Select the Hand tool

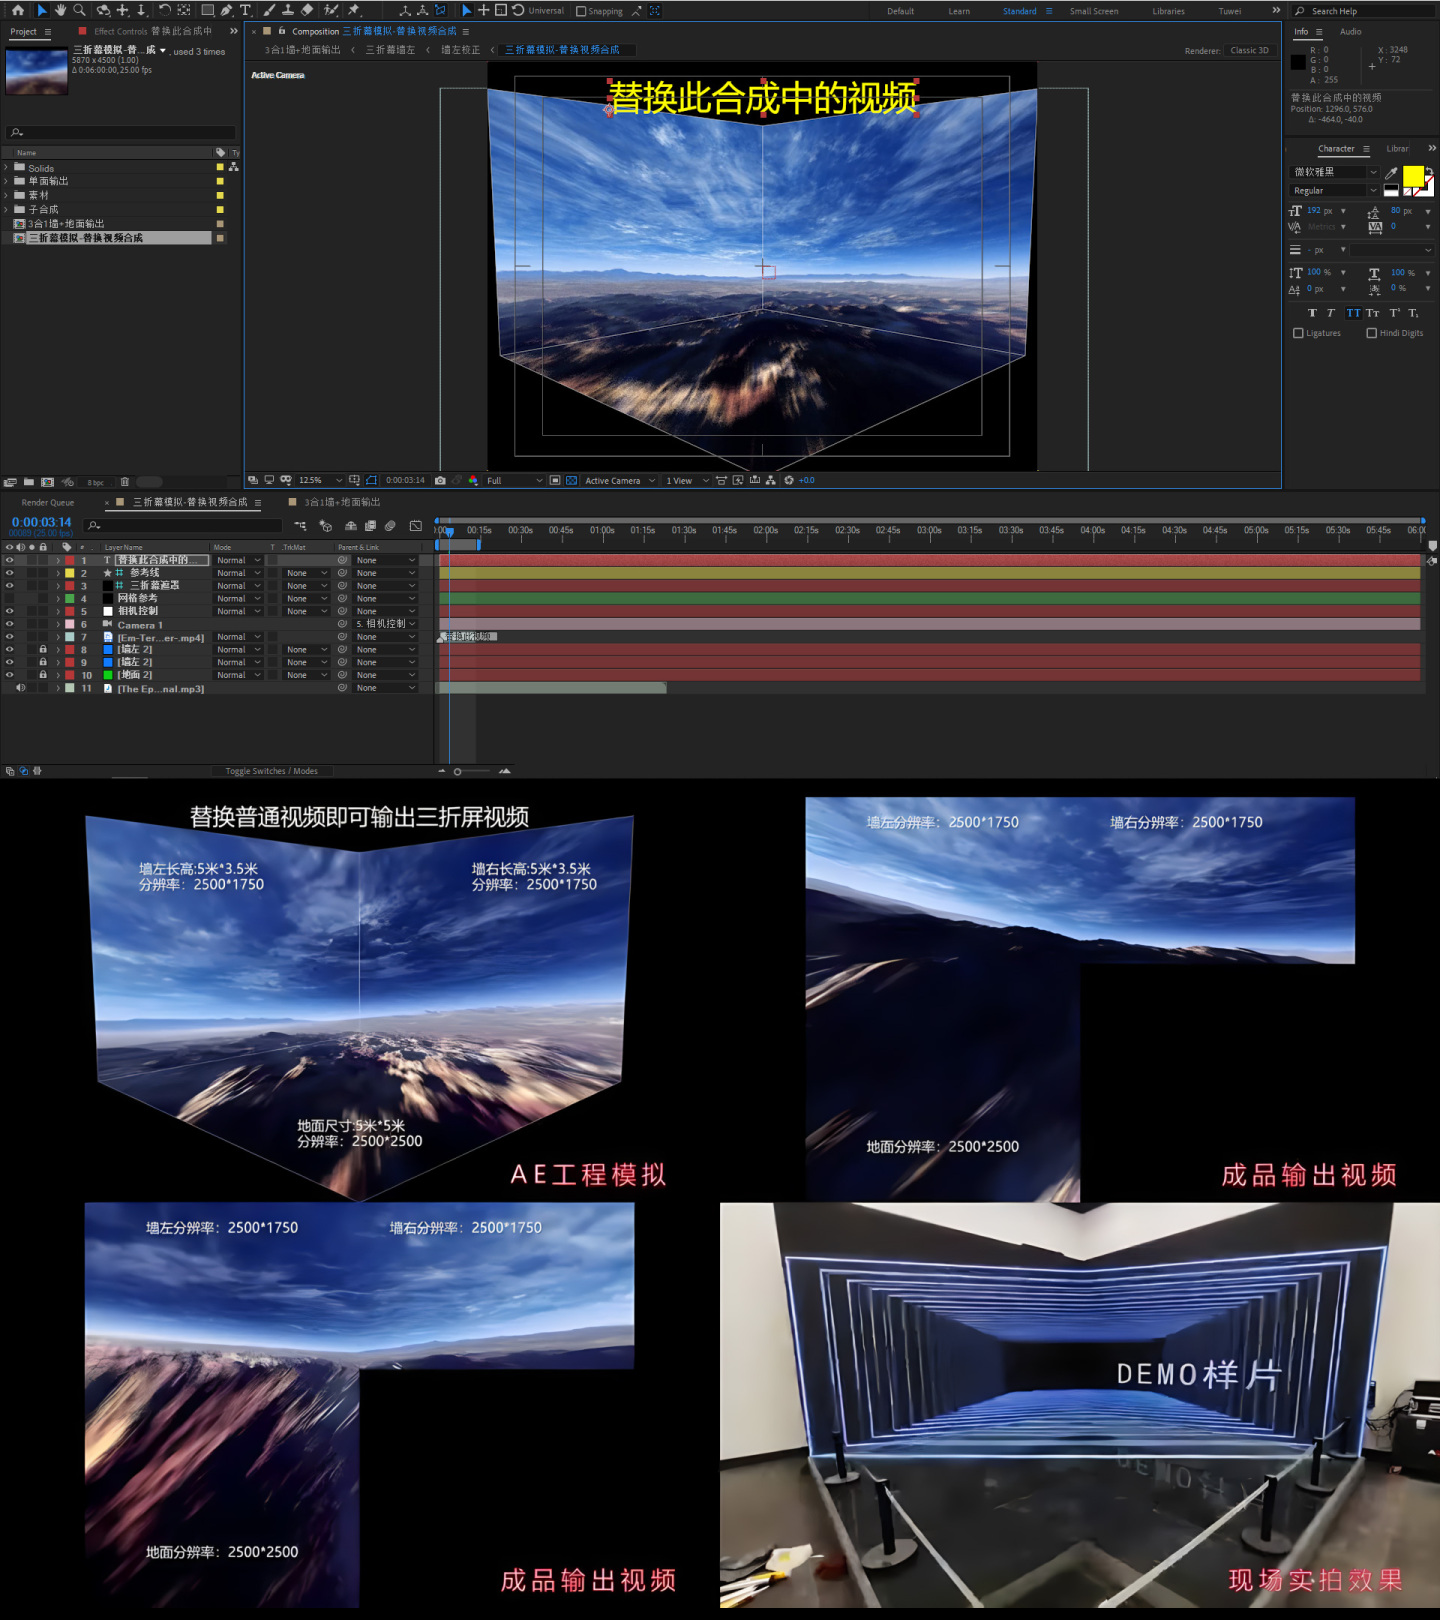click(60, 10)
